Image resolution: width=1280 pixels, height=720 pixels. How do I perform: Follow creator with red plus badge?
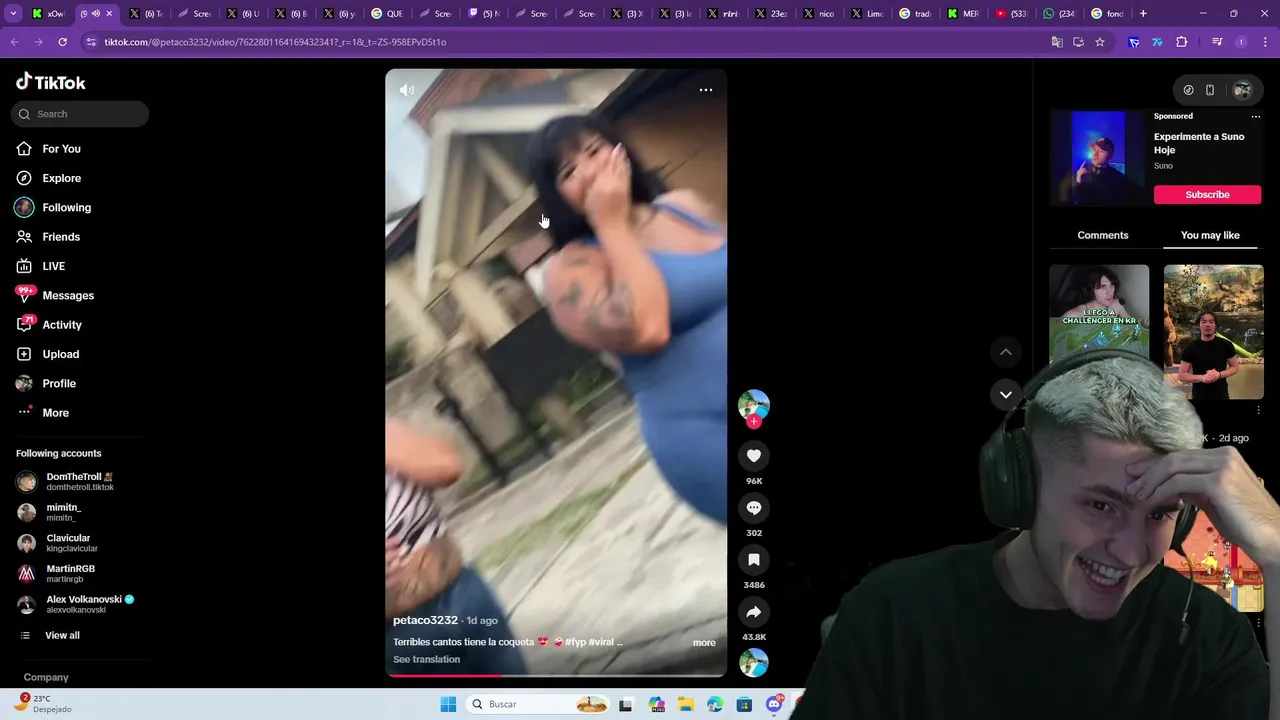pos(754,422)
